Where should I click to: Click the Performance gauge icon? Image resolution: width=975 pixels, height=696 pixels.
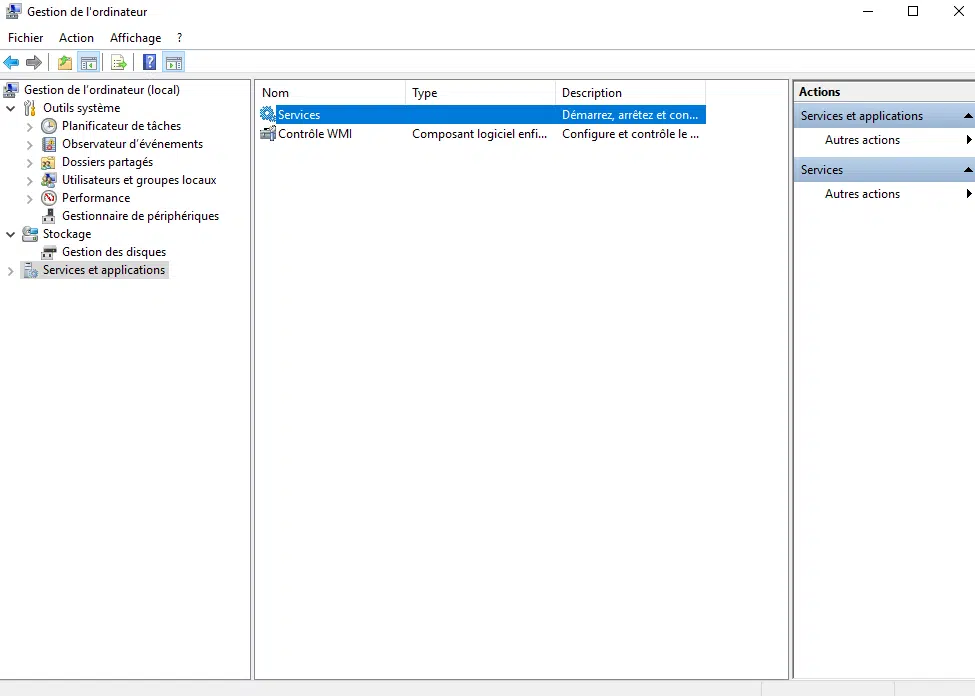pos(49,198)
